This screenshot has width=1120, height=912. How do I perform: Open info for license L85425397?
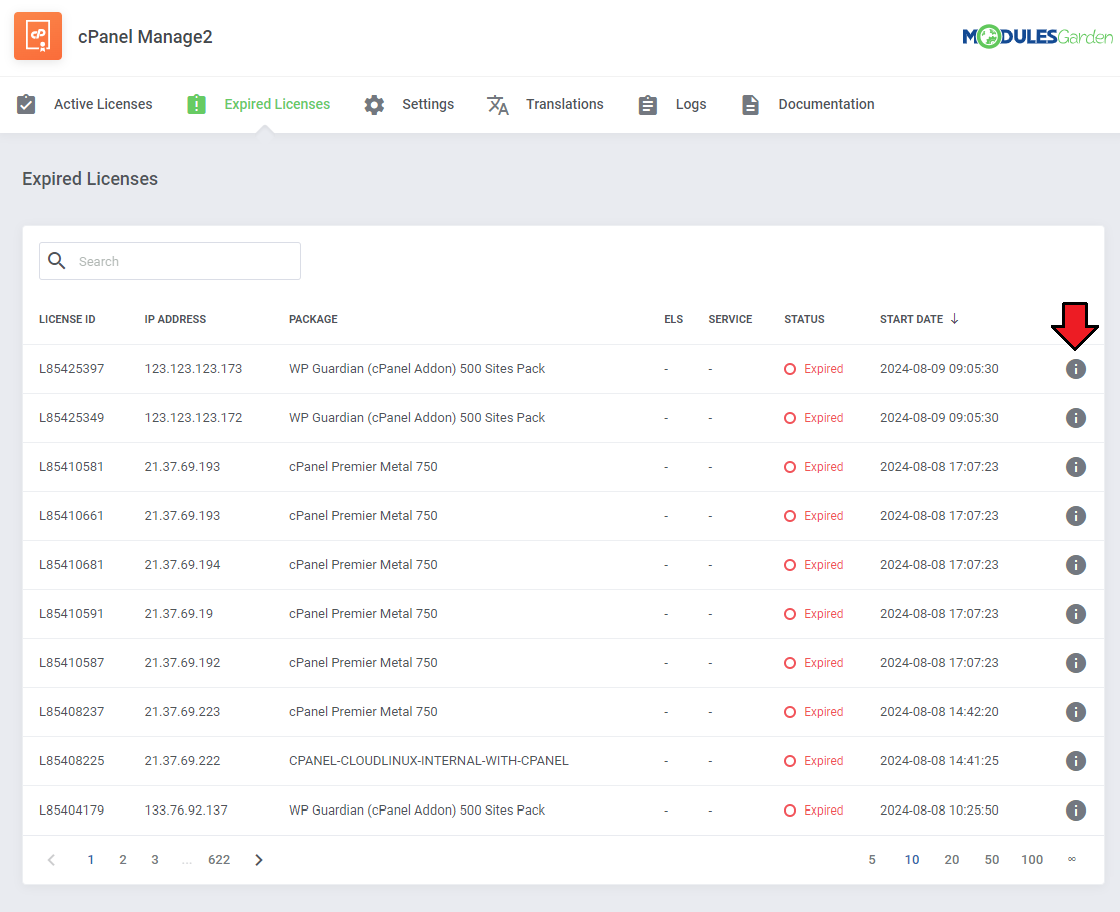1076,369
